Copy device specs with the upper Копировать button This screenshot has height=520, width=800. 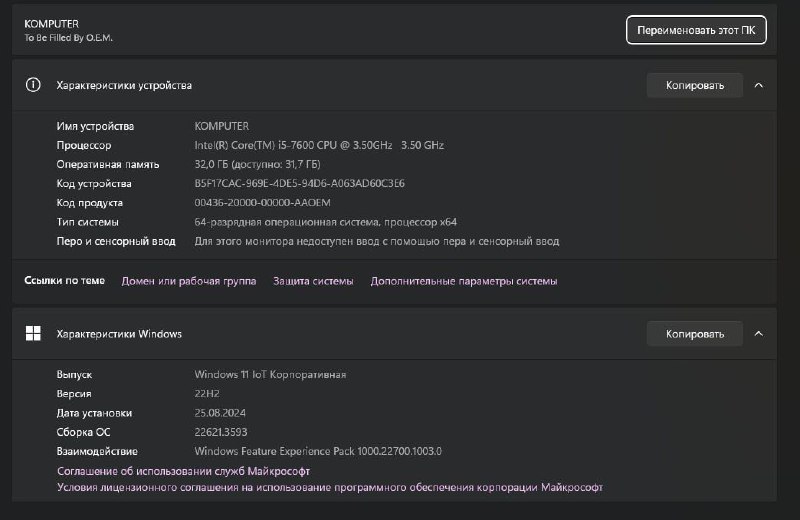tap(694, 85)
